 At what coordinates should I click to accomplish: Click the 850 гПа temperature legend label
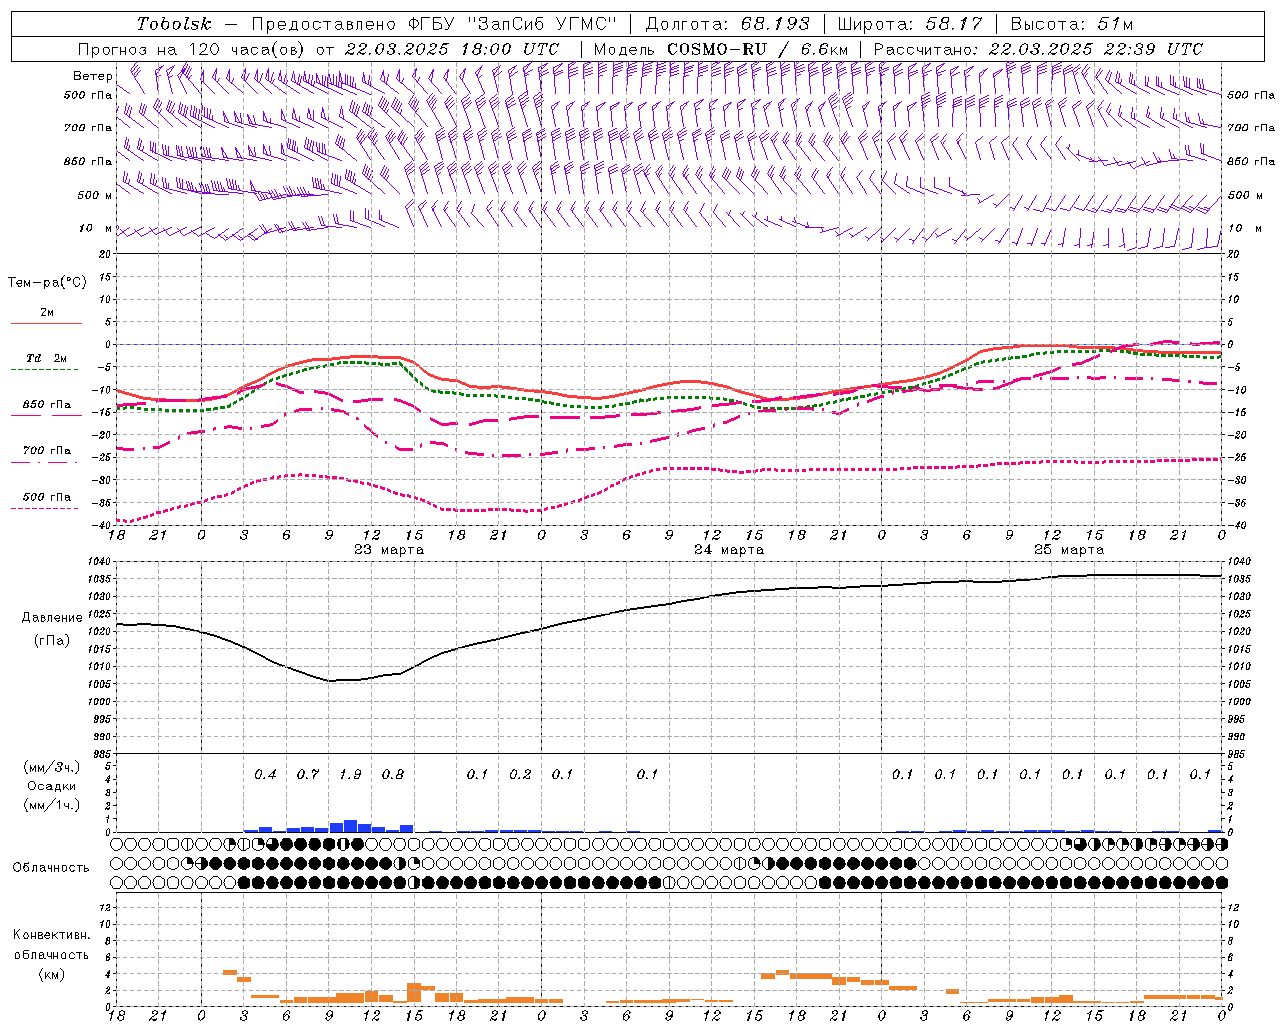click(x=47, y=405)
